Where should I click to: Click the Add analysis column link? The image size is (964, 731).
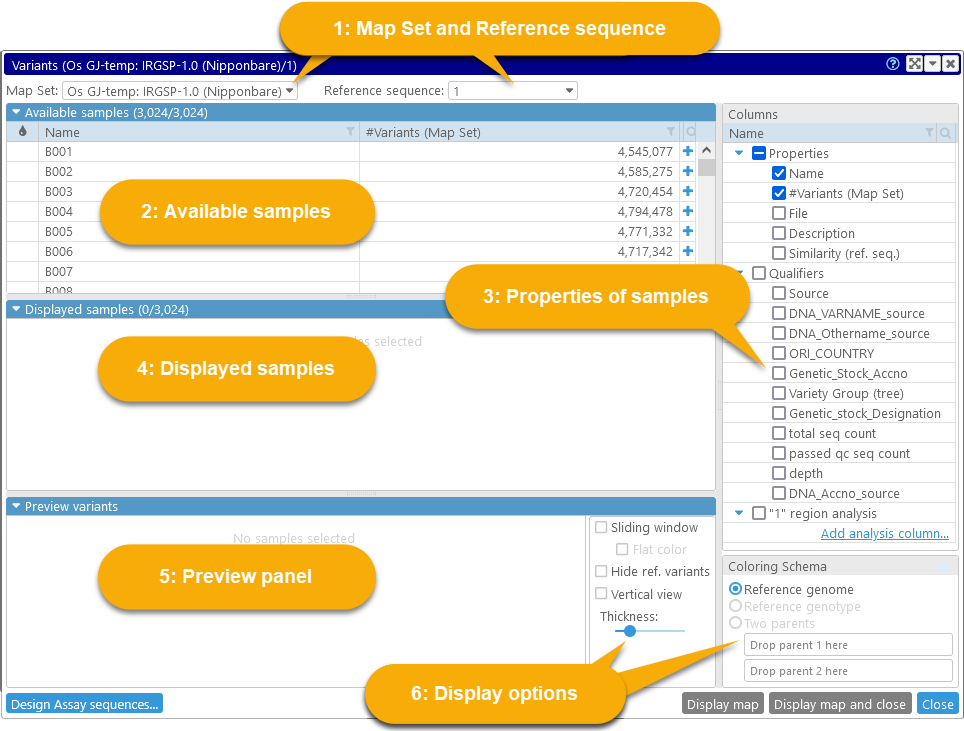click(x=884, y=534)
